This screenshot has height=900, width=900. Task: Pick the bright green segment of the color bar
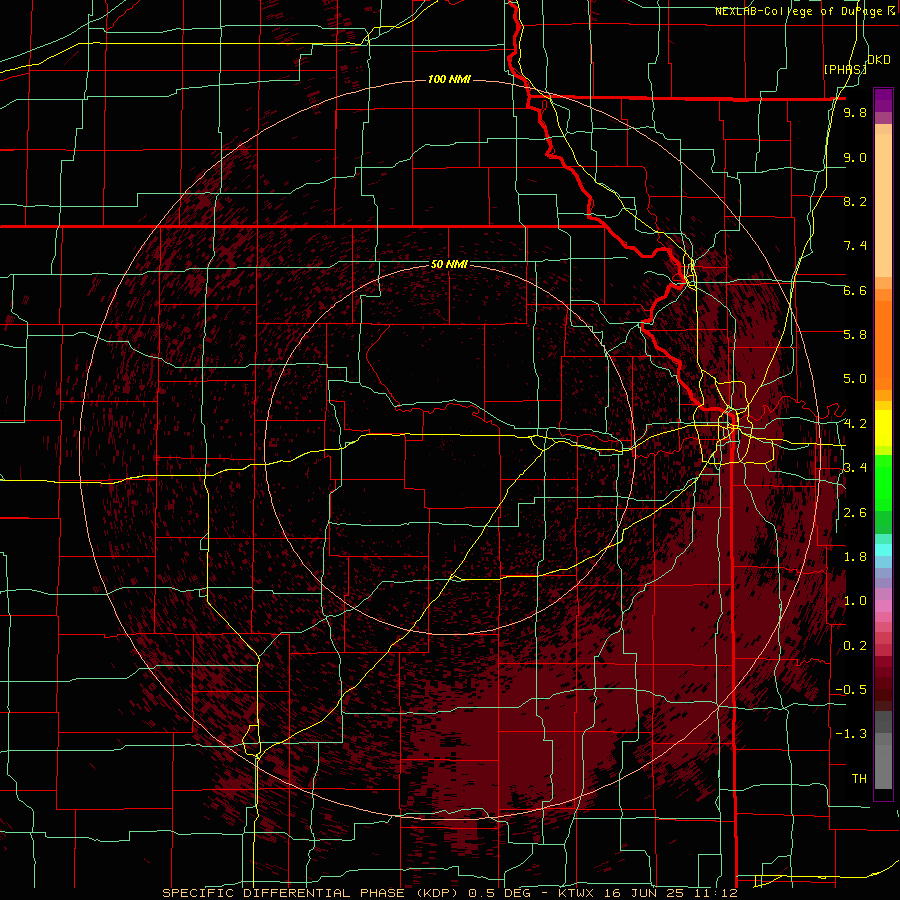click(883, 483)
